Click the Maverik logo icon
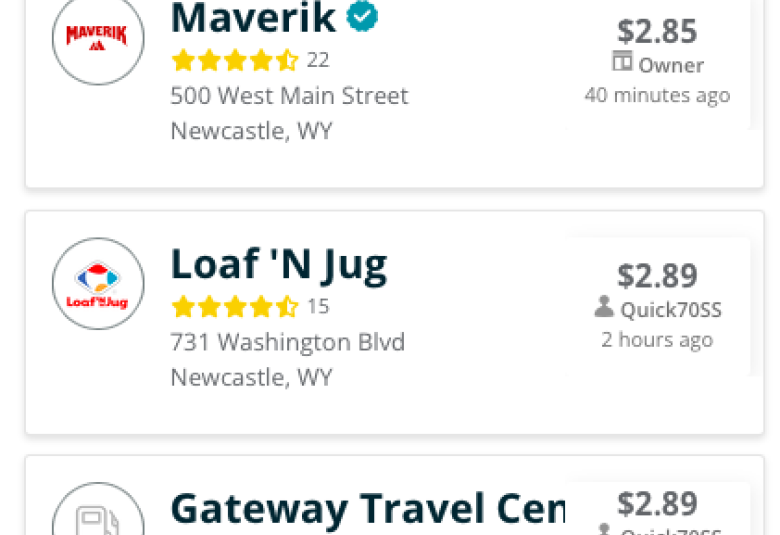 (x=98, y=39)
